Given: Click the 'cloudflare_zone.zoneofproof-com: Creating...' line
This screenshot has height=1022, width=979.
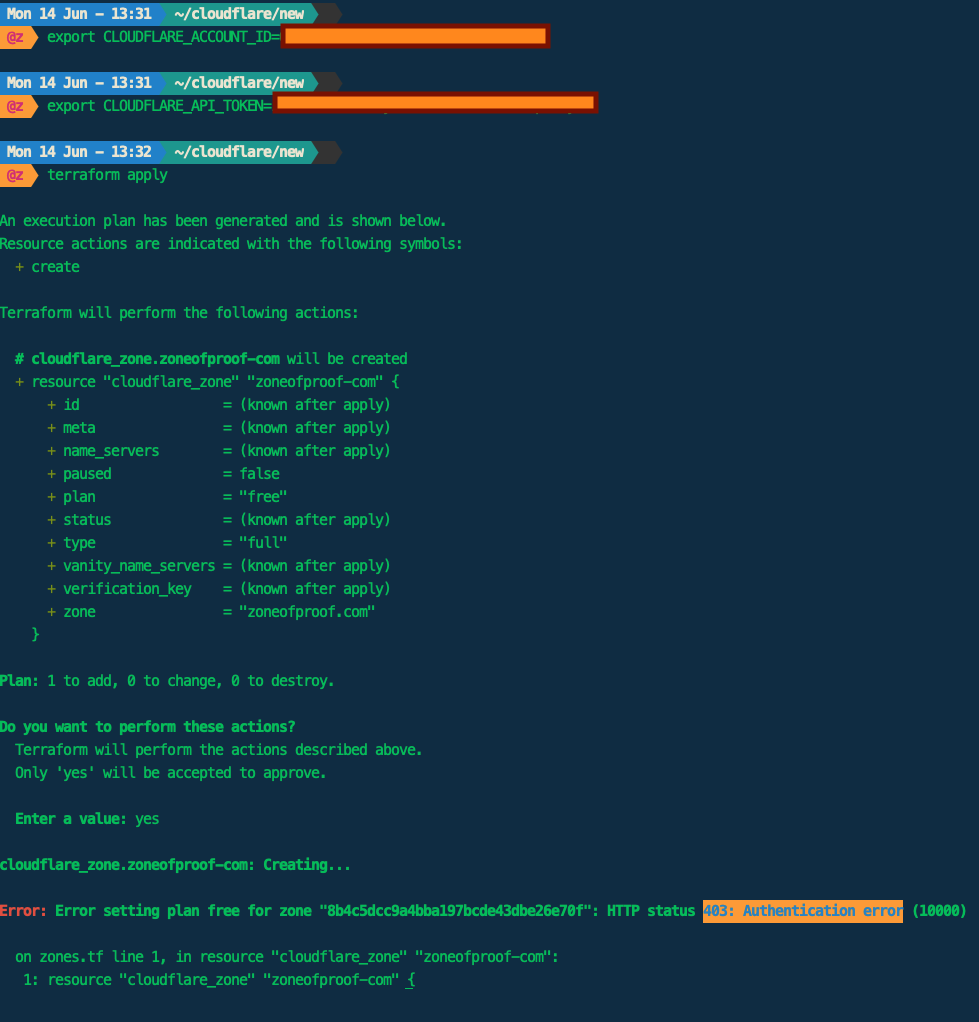Looking at the screenshot, I should (175, 865).
